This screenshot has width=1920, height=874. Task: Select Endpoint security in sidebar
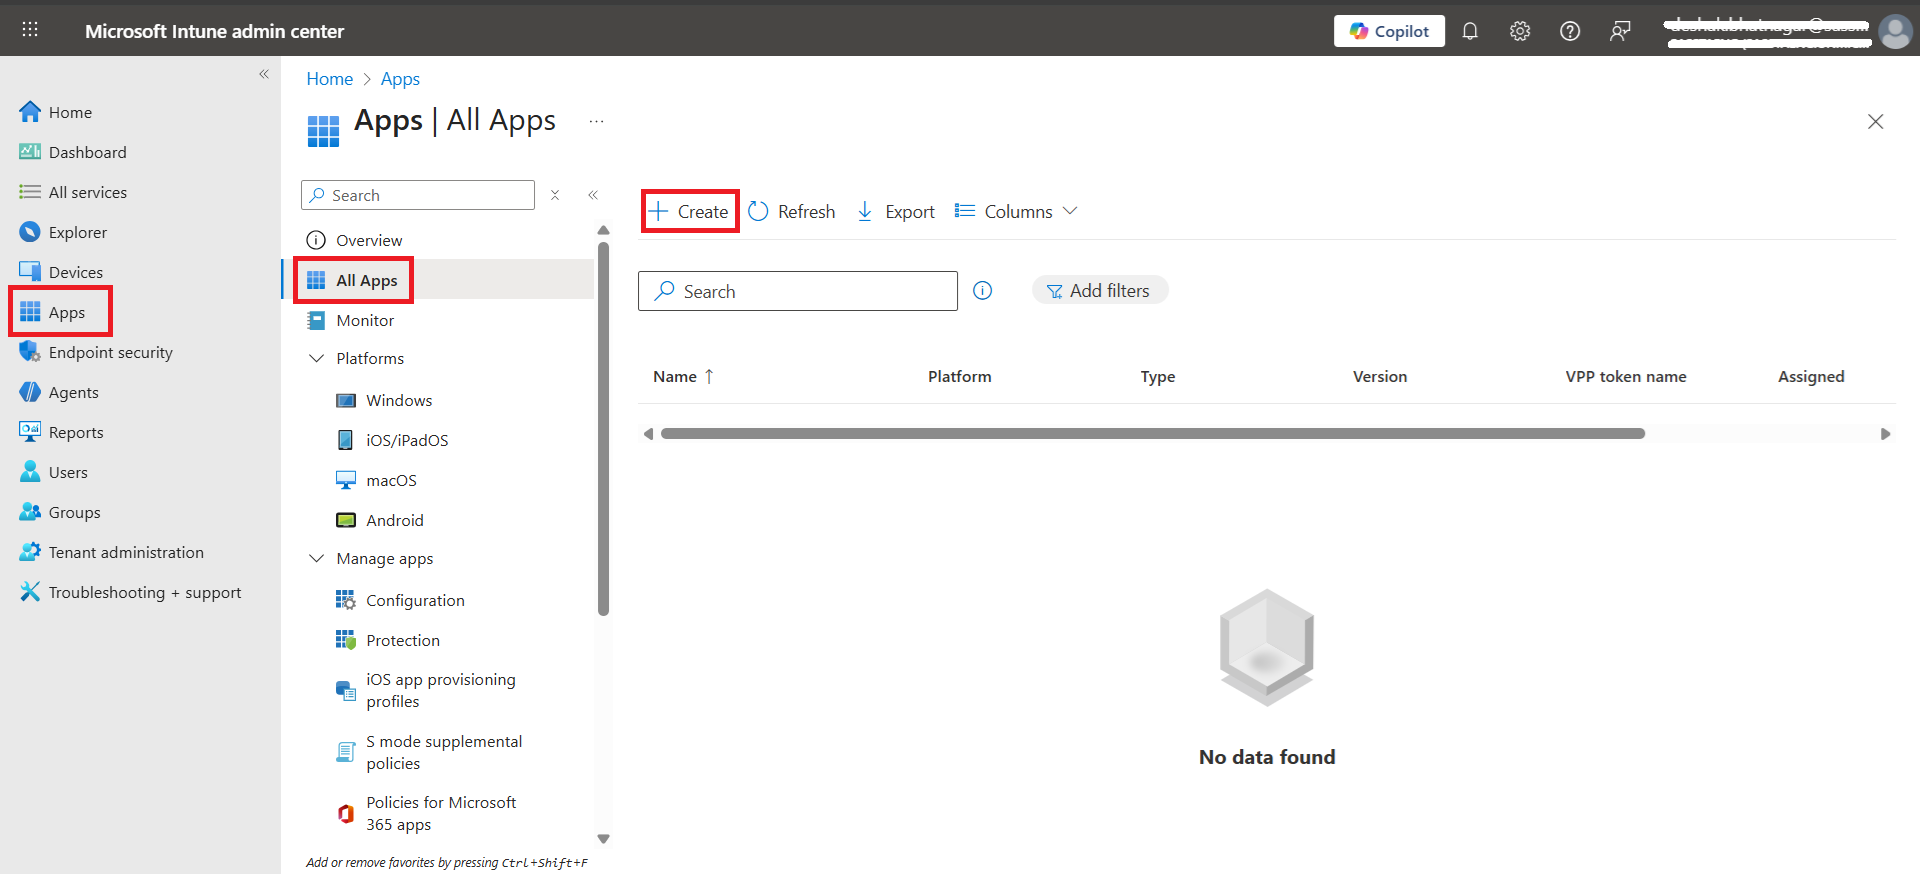110,353
